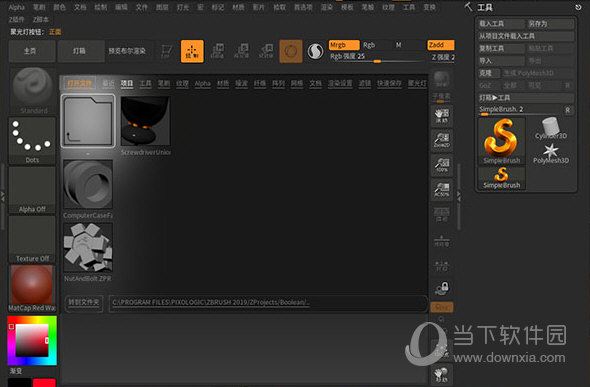Toggle the Zadd button
Viewport: 590px width, 387px height.
pos(441,45)
